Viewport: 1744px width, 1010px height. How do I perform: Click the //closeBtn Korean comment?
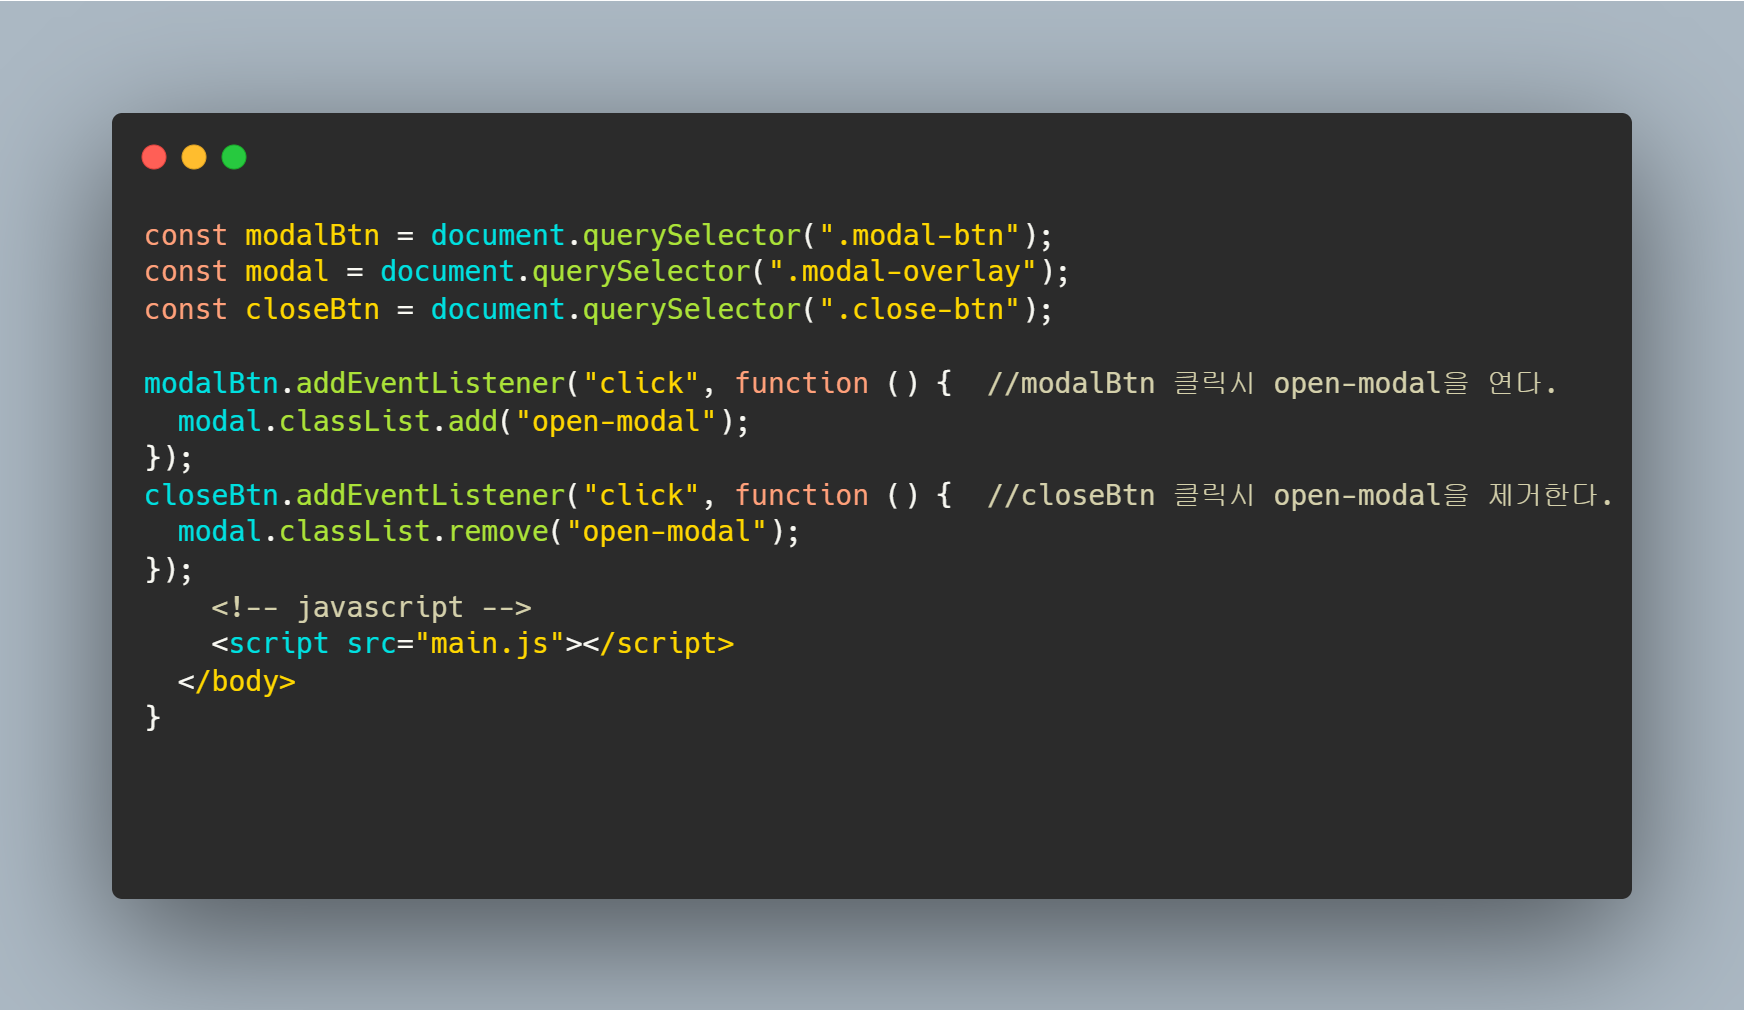coord(1299,495)
